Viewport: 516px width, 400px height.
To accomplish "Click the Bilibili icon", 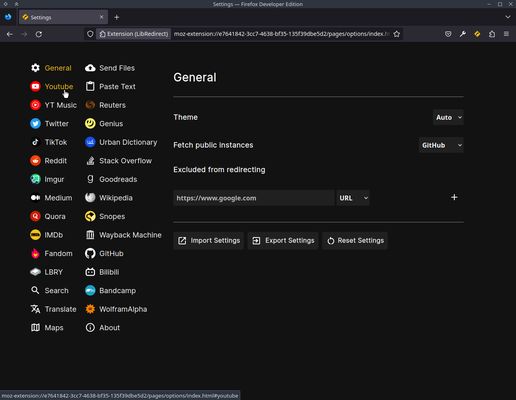I will (90, 272).
